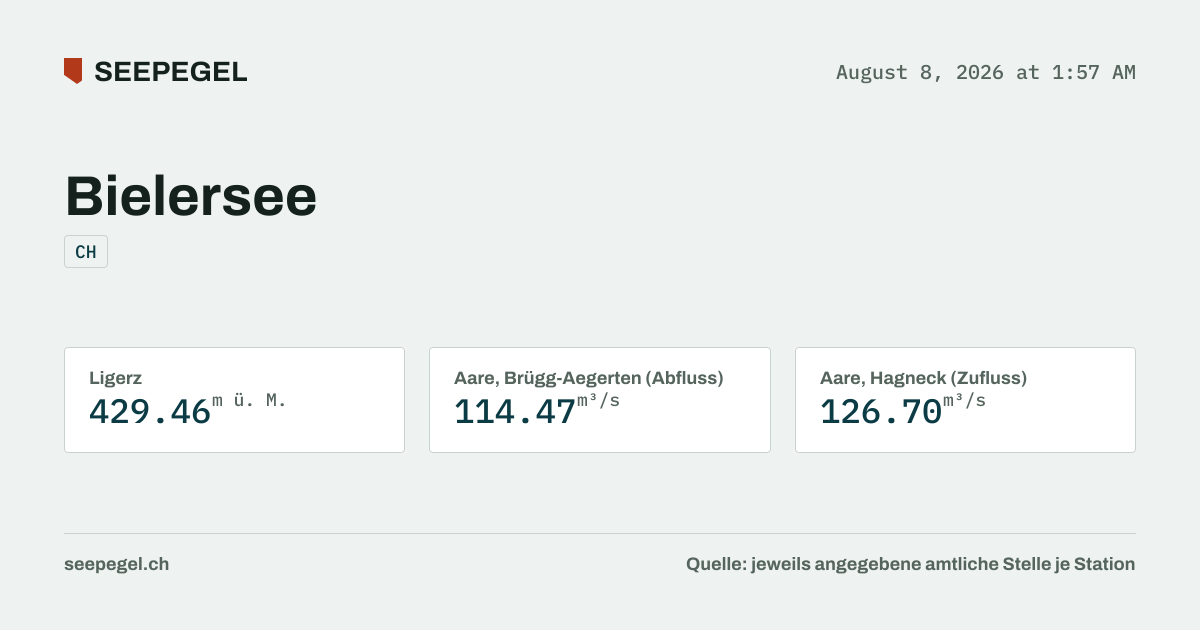The width and height of the screenshot is (1200, 630).
Task: Click the Aare, Hagneck (Zufluss) label
Action: point(923,378)
